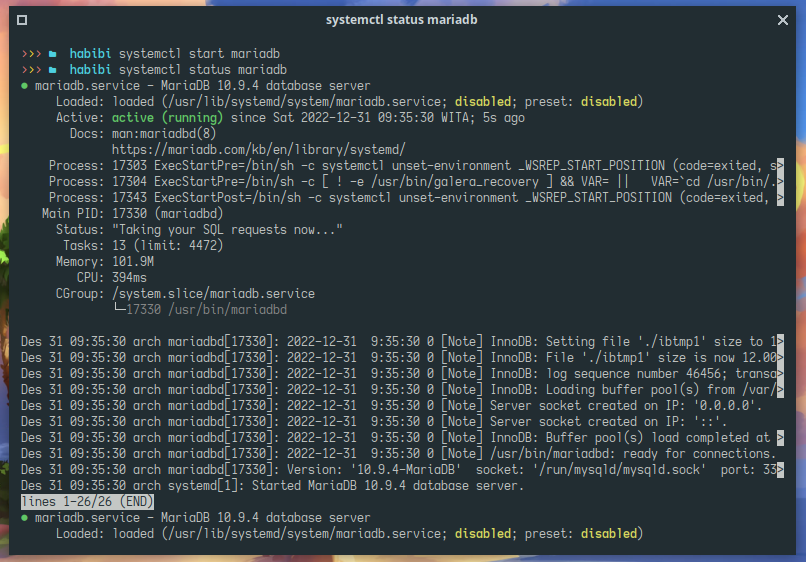This screenshot has width=806, height=562.
Task: Click the folder icon before 'systemctl start mariadb'
Action: 52,54
